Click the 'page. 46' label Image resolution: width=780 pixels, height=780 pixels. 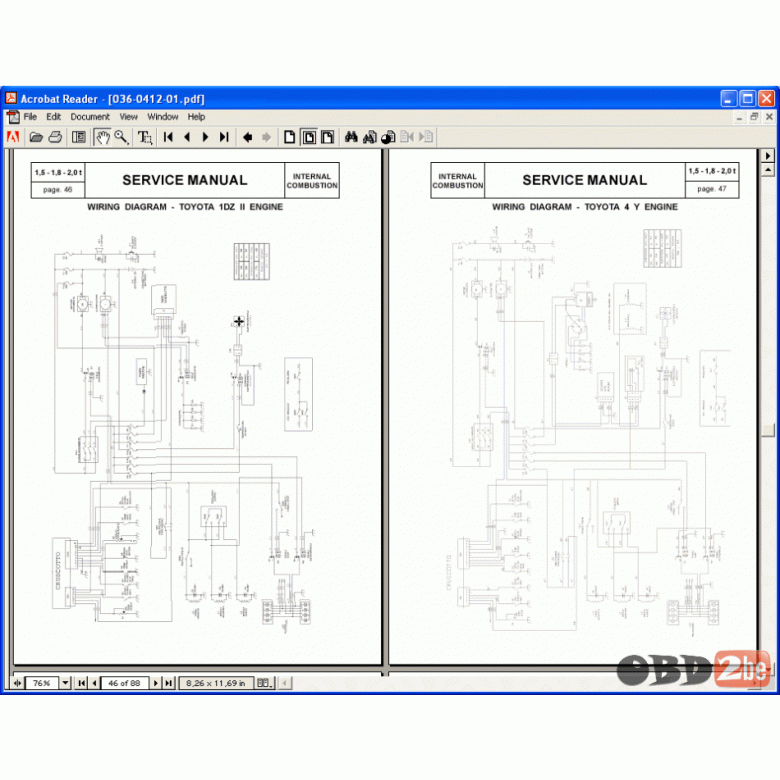tap(57, 190)
